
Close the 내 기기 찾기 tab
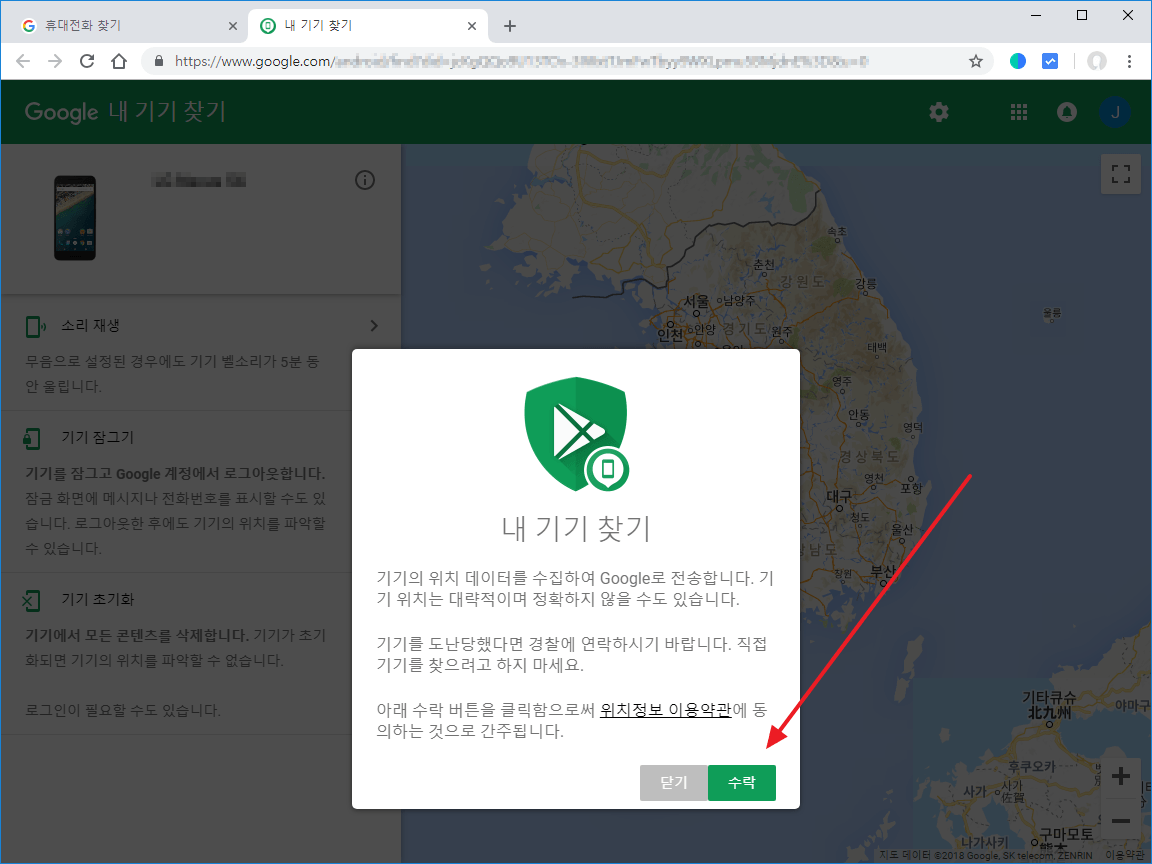(472, 26)
